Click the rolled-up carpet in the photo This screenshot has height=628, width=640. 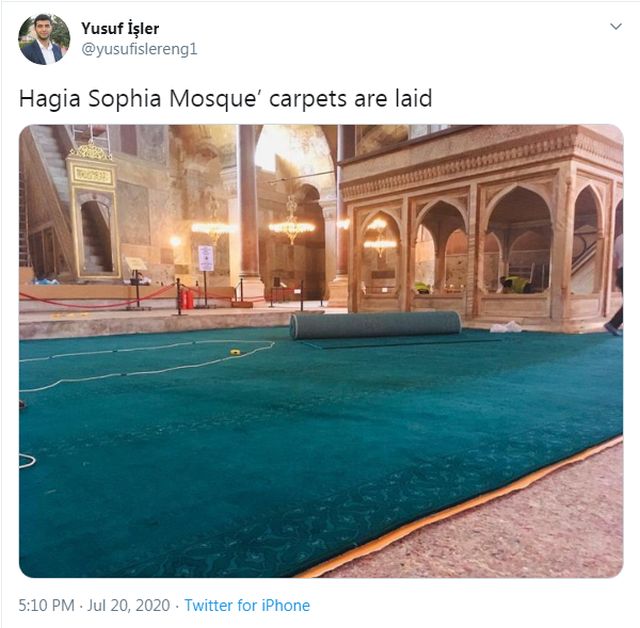[376, 324]
